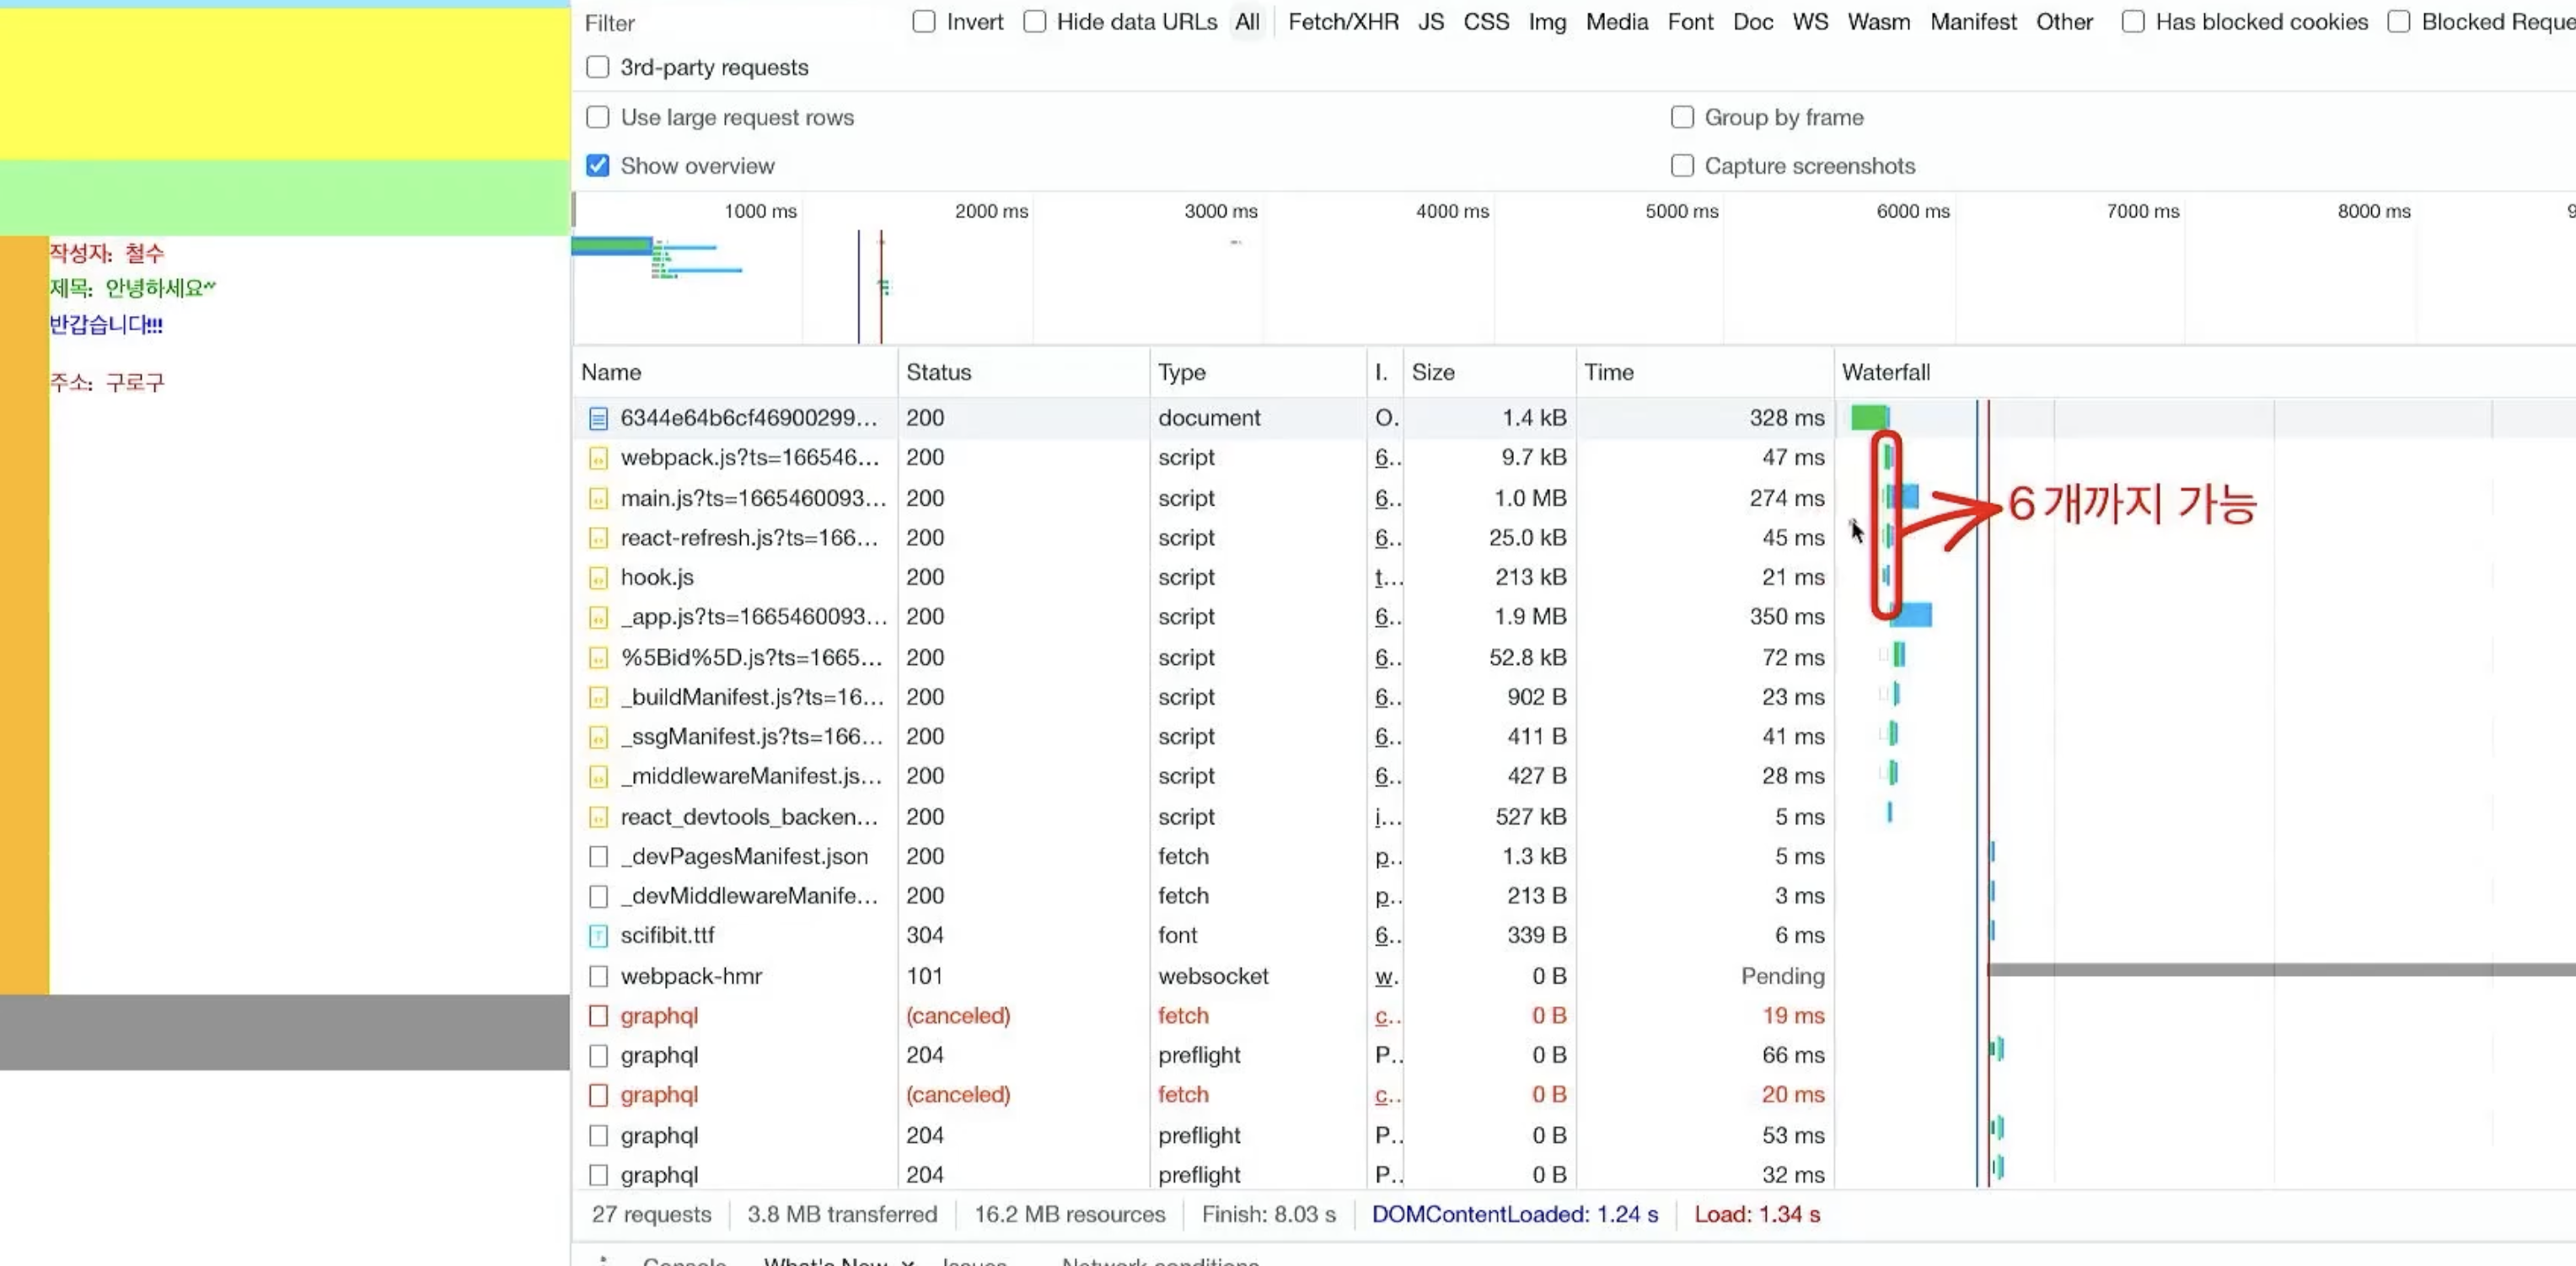The width and height of the screenshot is (2576, 1266).
Task: Click the file icon beside _devPagesManifest.json
Action: click(x=598, y=857)
